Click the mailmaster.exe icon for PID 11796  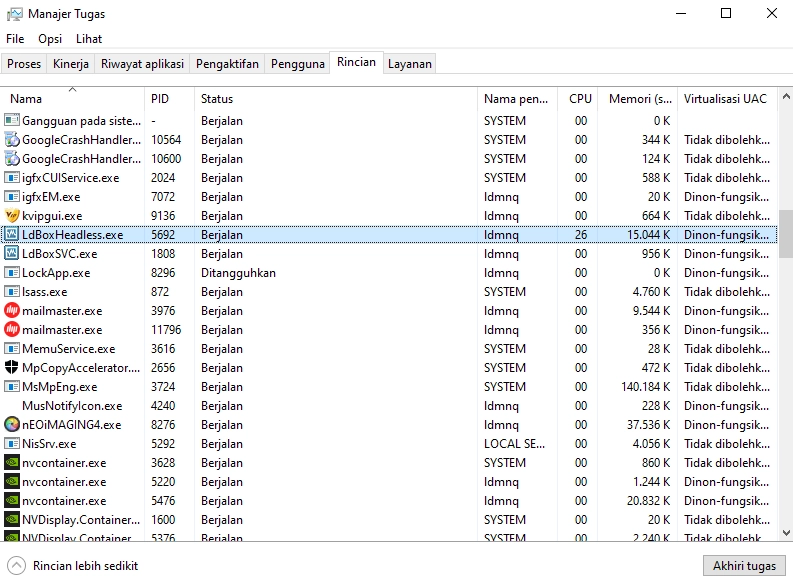(x=12, y=330)
